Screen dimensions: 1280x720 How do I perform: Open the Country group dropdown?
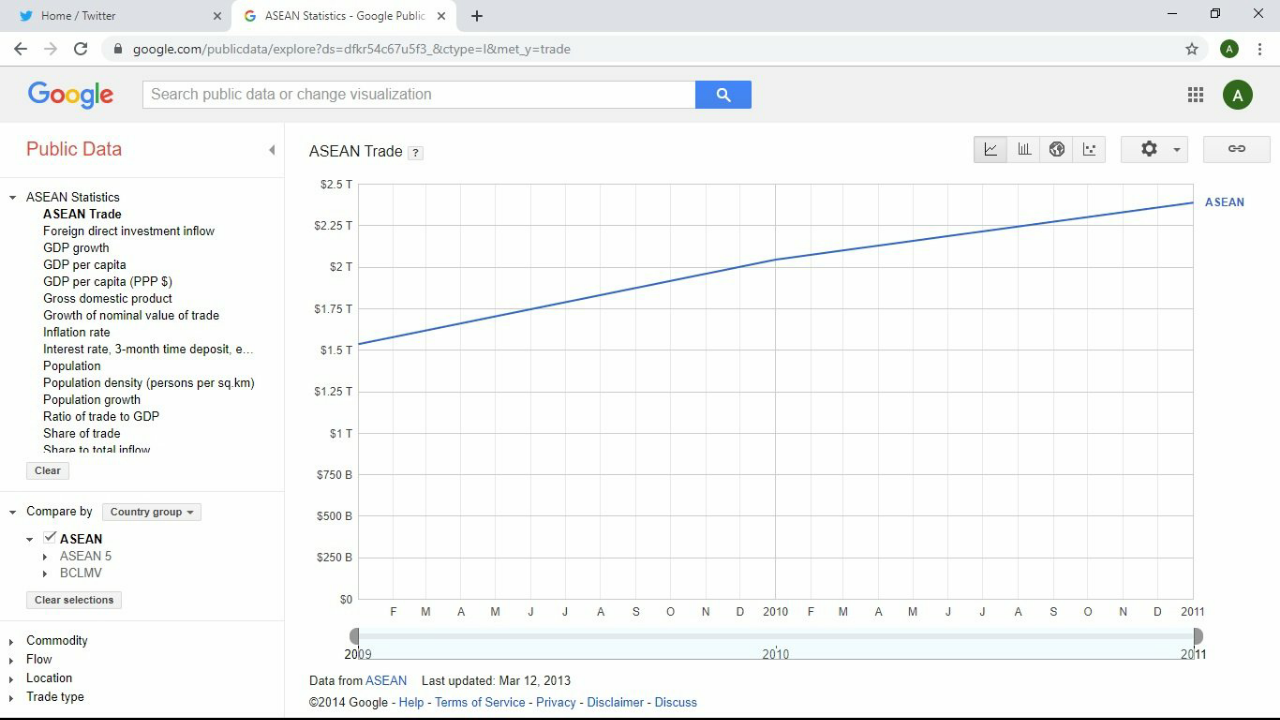[152, 512]
